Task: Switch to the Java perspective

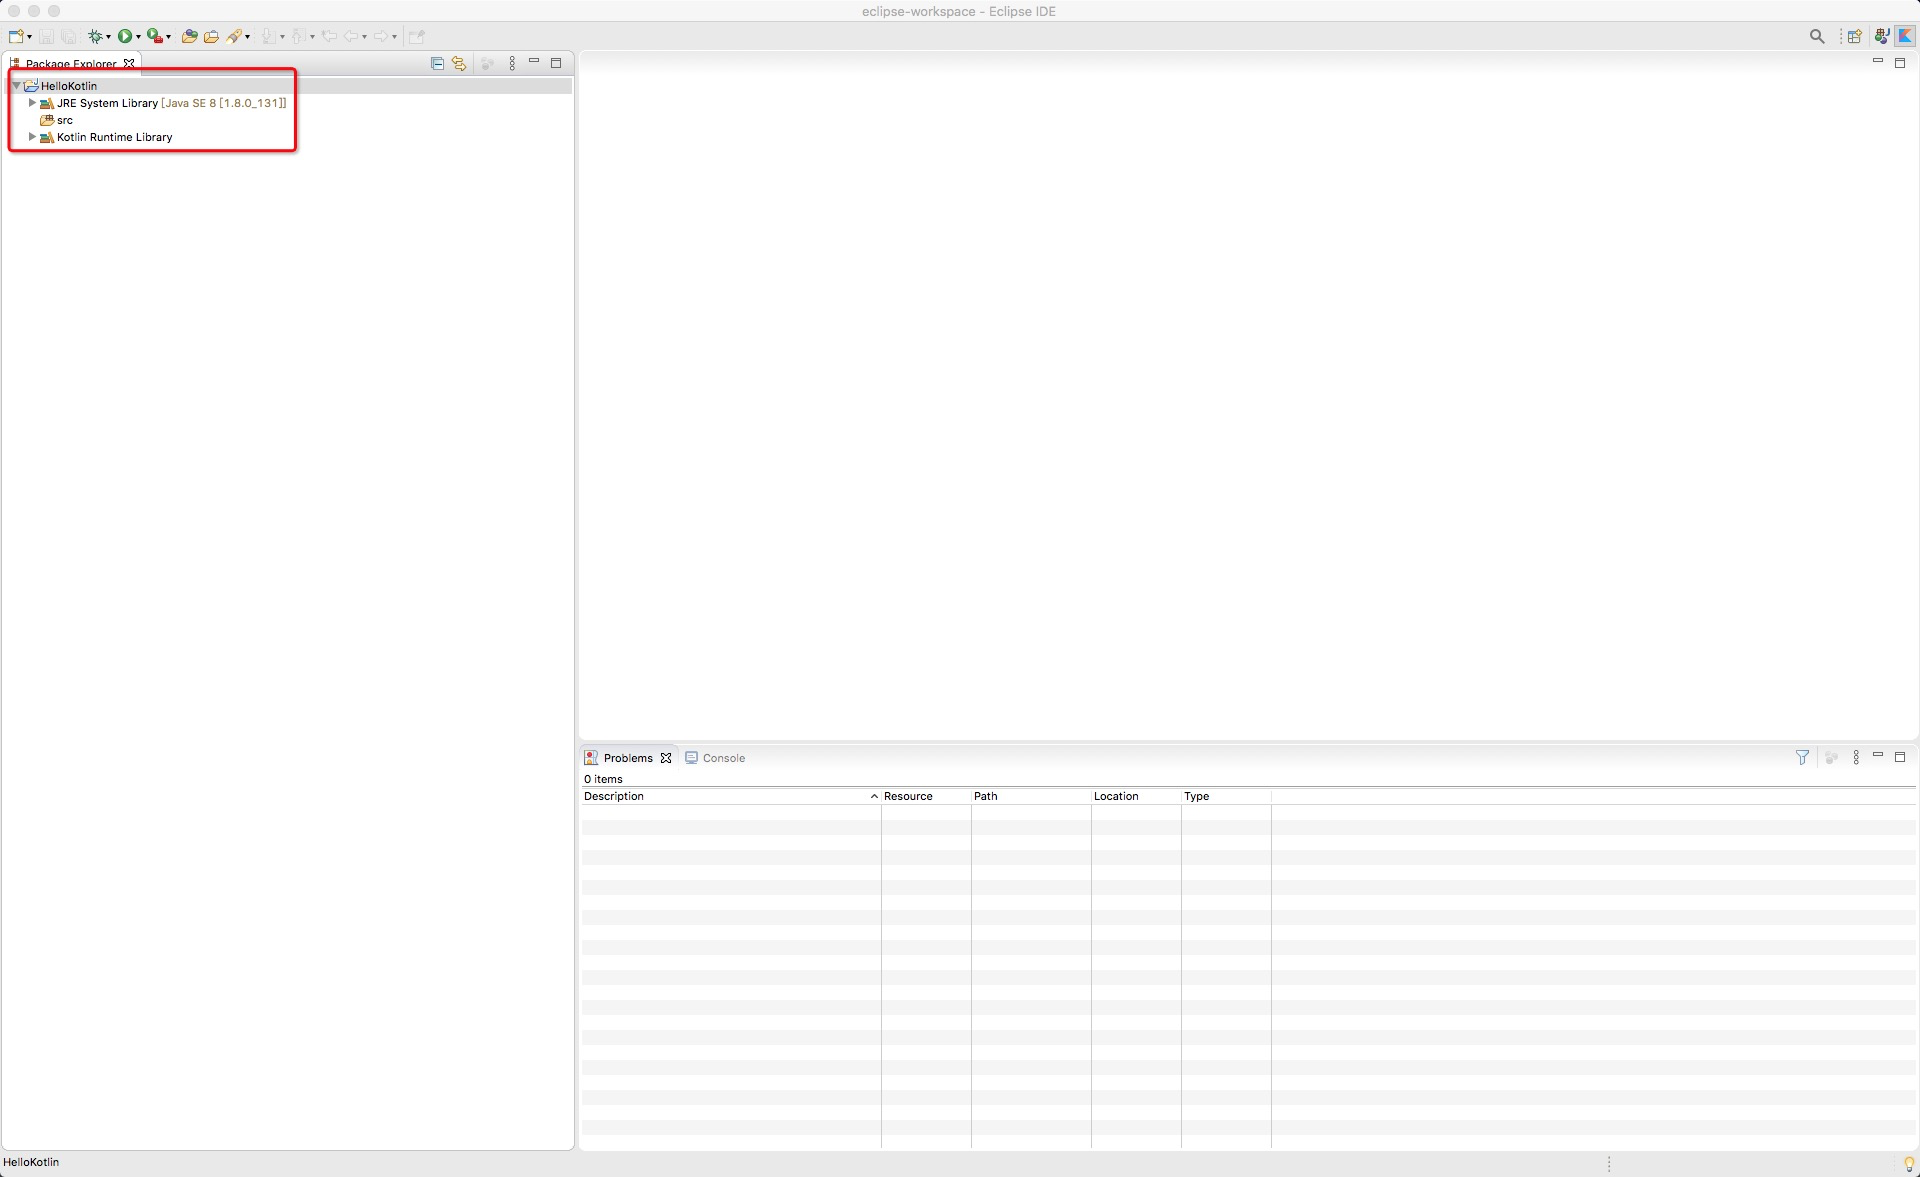Action: 1882,36
